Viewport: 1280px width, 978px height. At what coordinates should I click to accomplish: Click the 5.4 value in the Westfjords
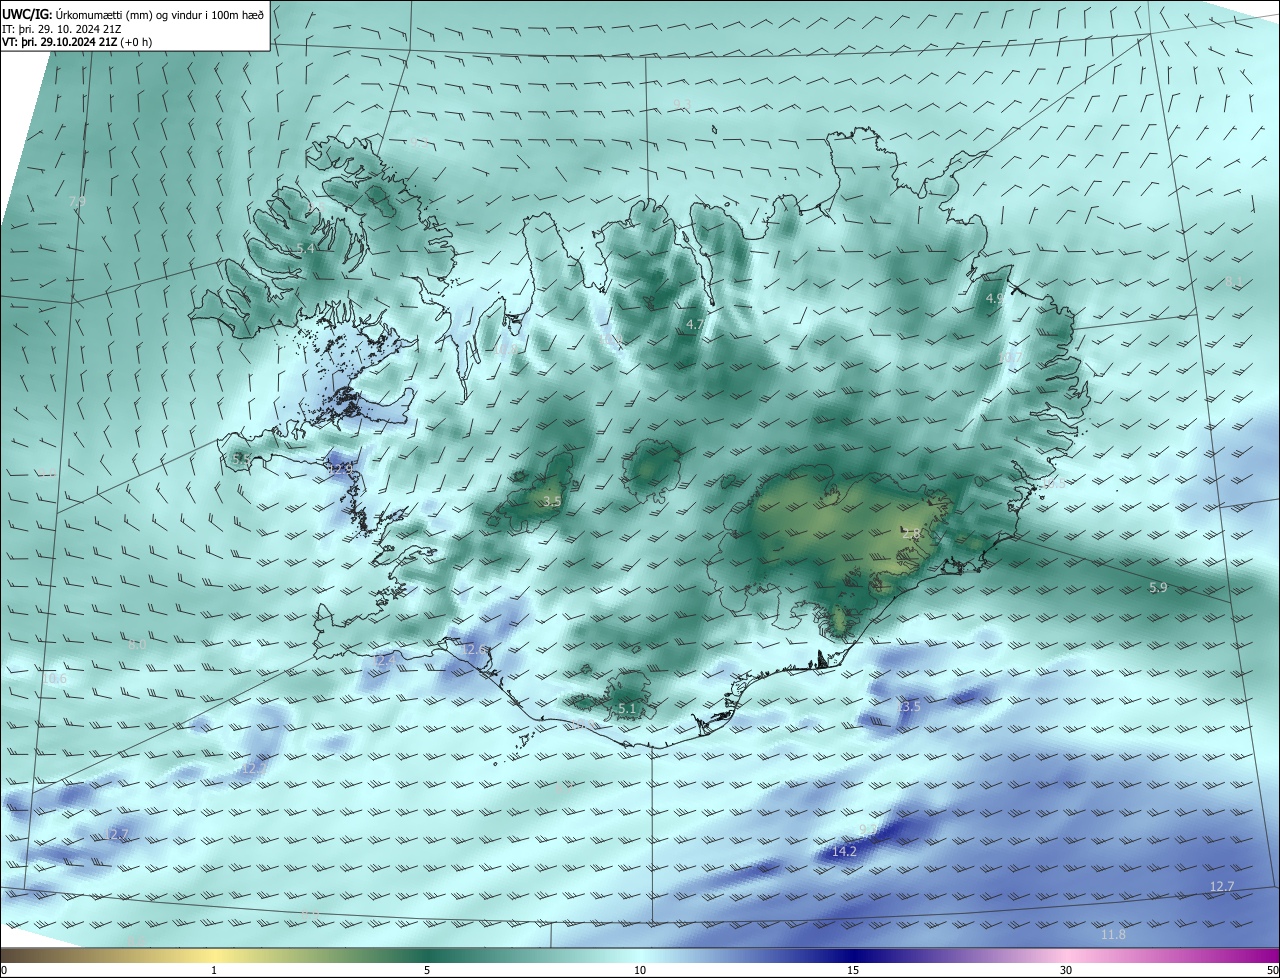306,248
